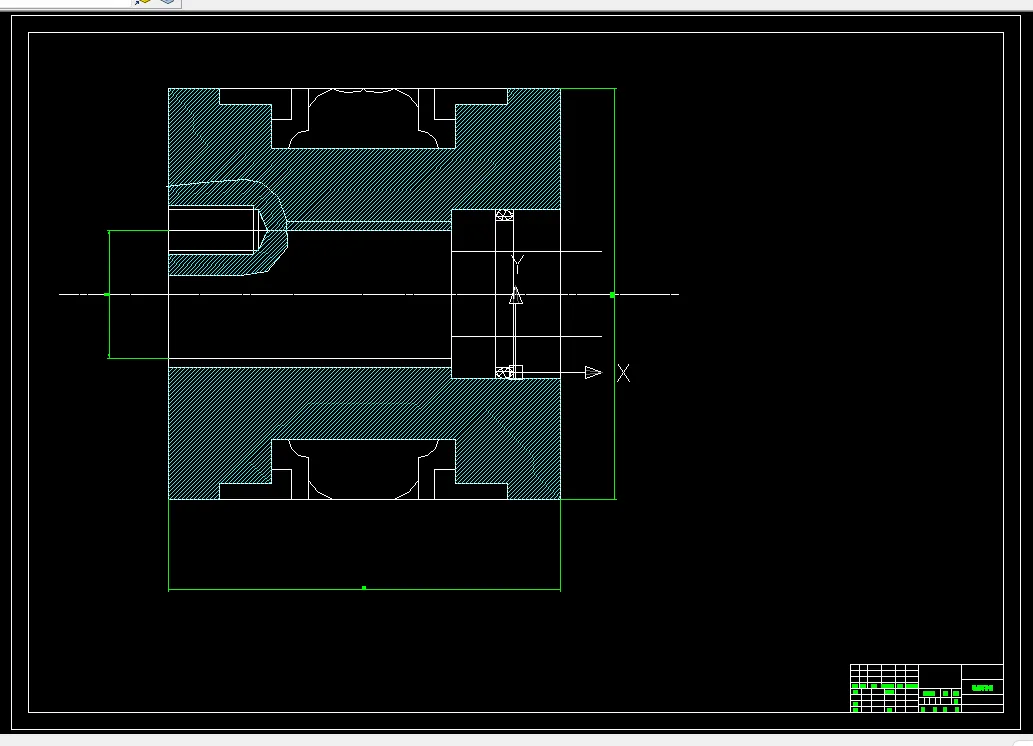Select the top groove cavity profile
Viewport: 1033px width, 746px height.
(x=364, y=118)
